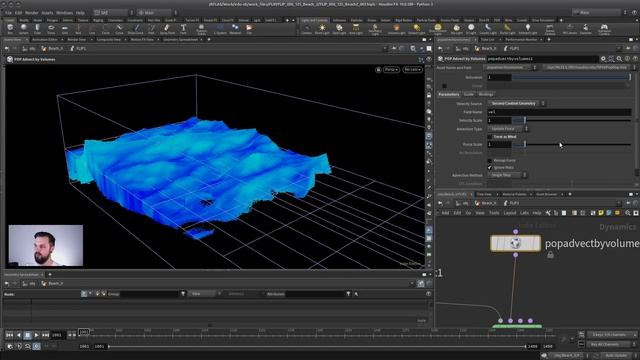Open the File menu
The image size is (640, 360).
click(x=8, y=13)
